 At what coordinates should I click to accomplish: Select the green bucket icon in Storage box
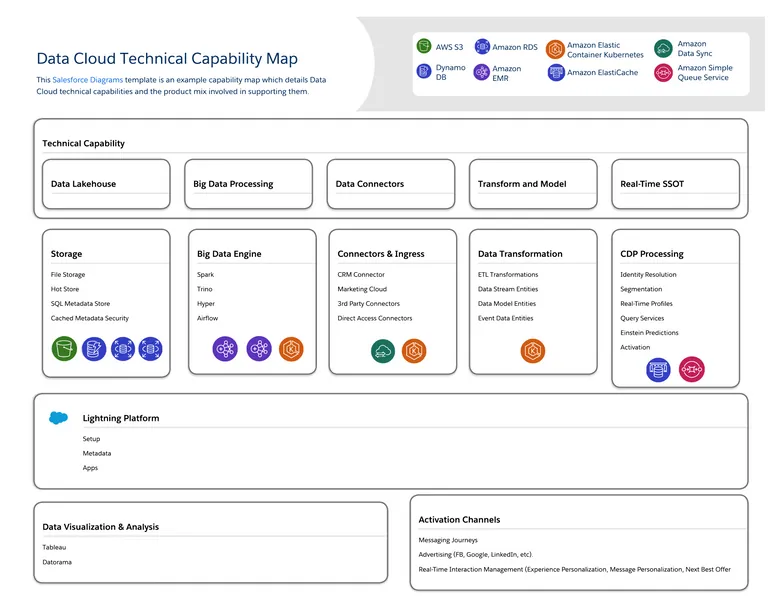click(x=64, y=349)
